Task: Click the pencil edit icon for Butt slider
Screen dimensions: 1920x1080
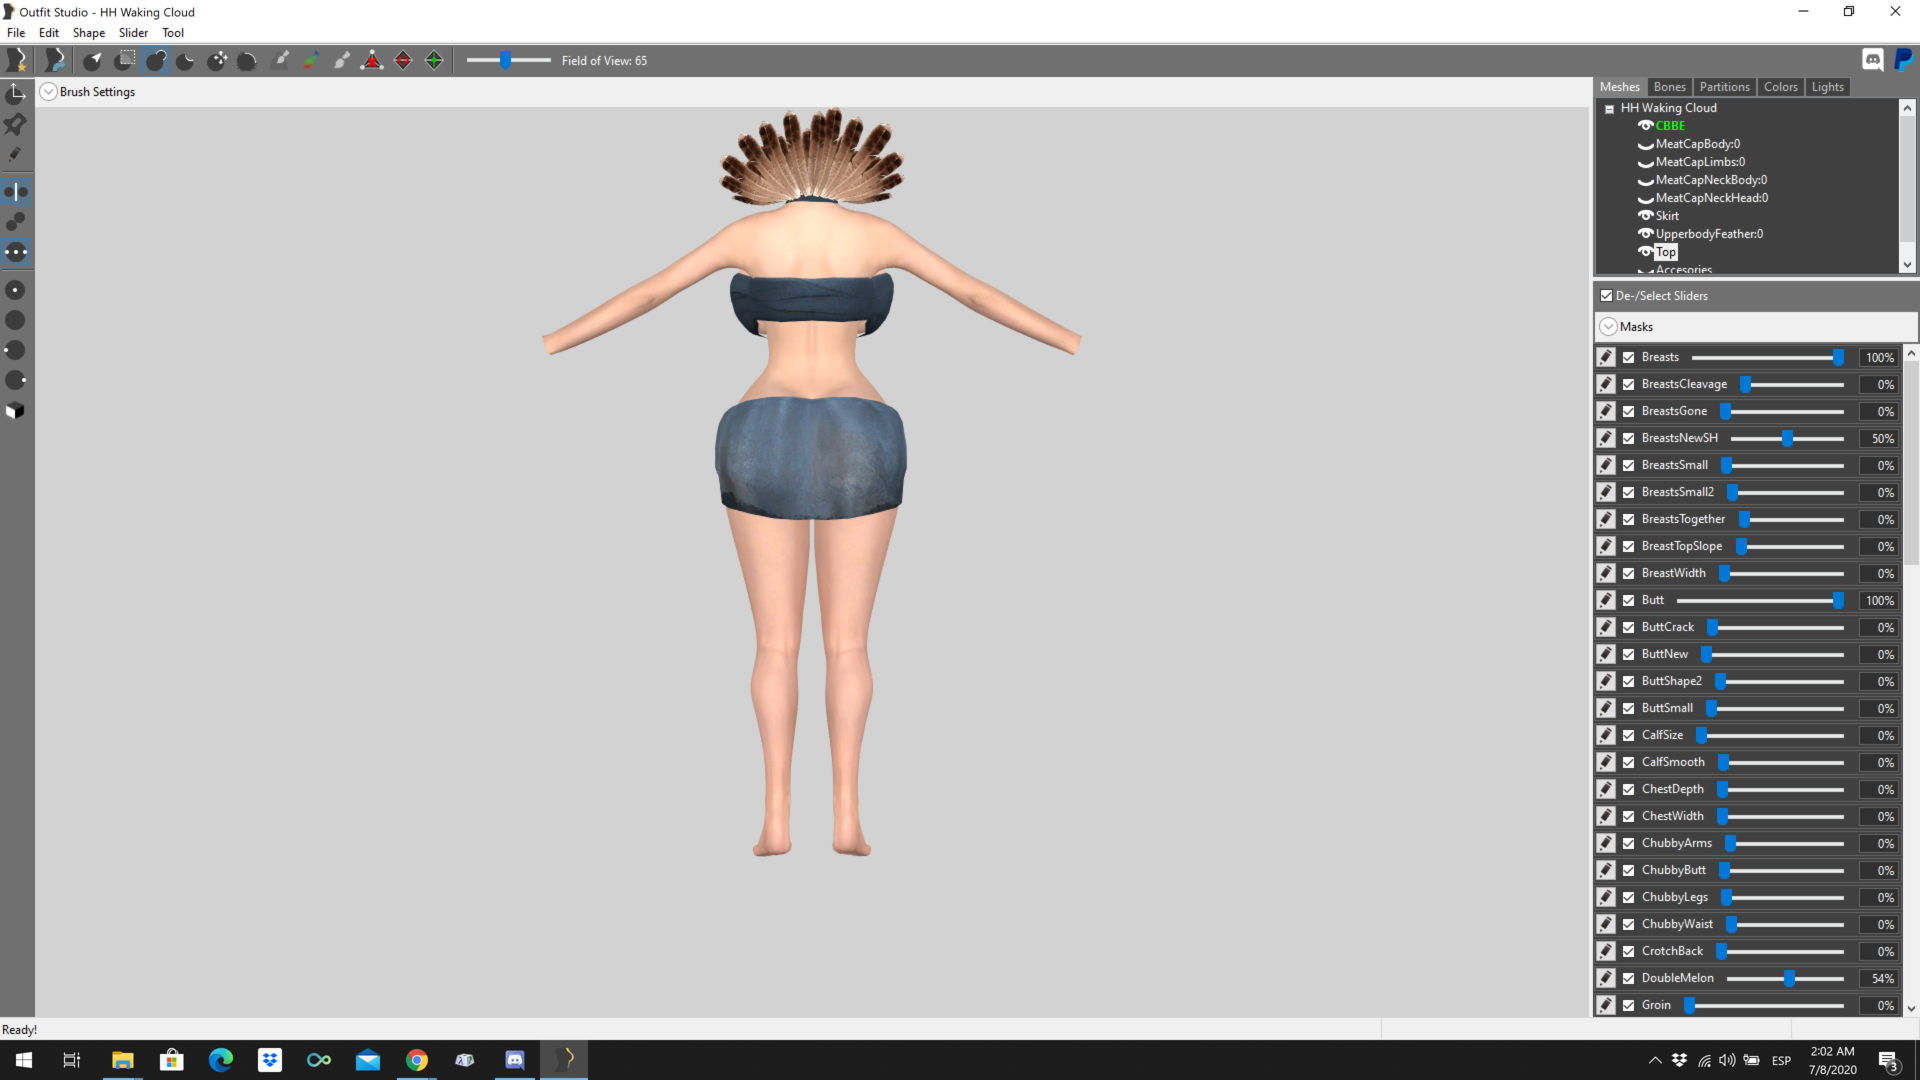Action: coord(1606,600)
